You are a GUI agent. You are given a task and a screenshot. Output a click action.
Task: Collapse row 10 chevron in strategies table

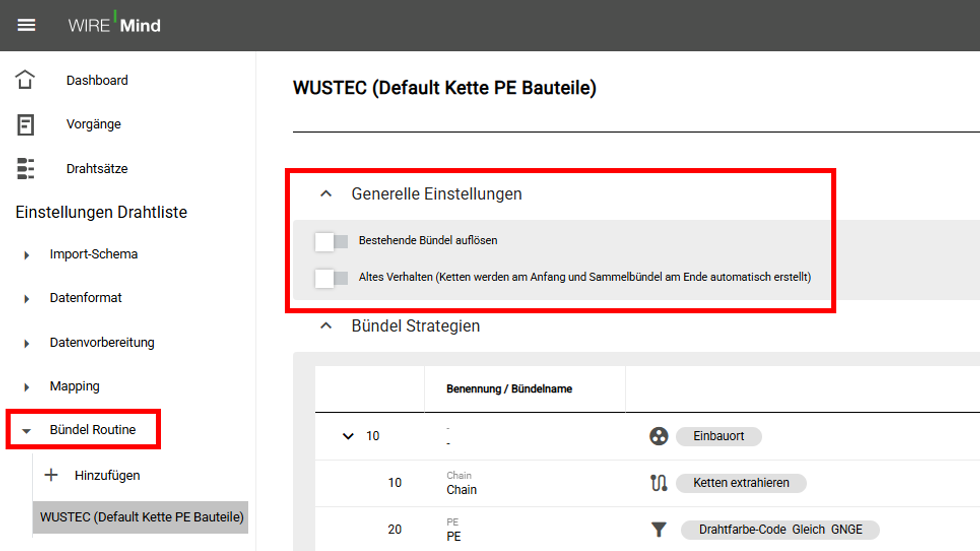click(x=348, y=436)
